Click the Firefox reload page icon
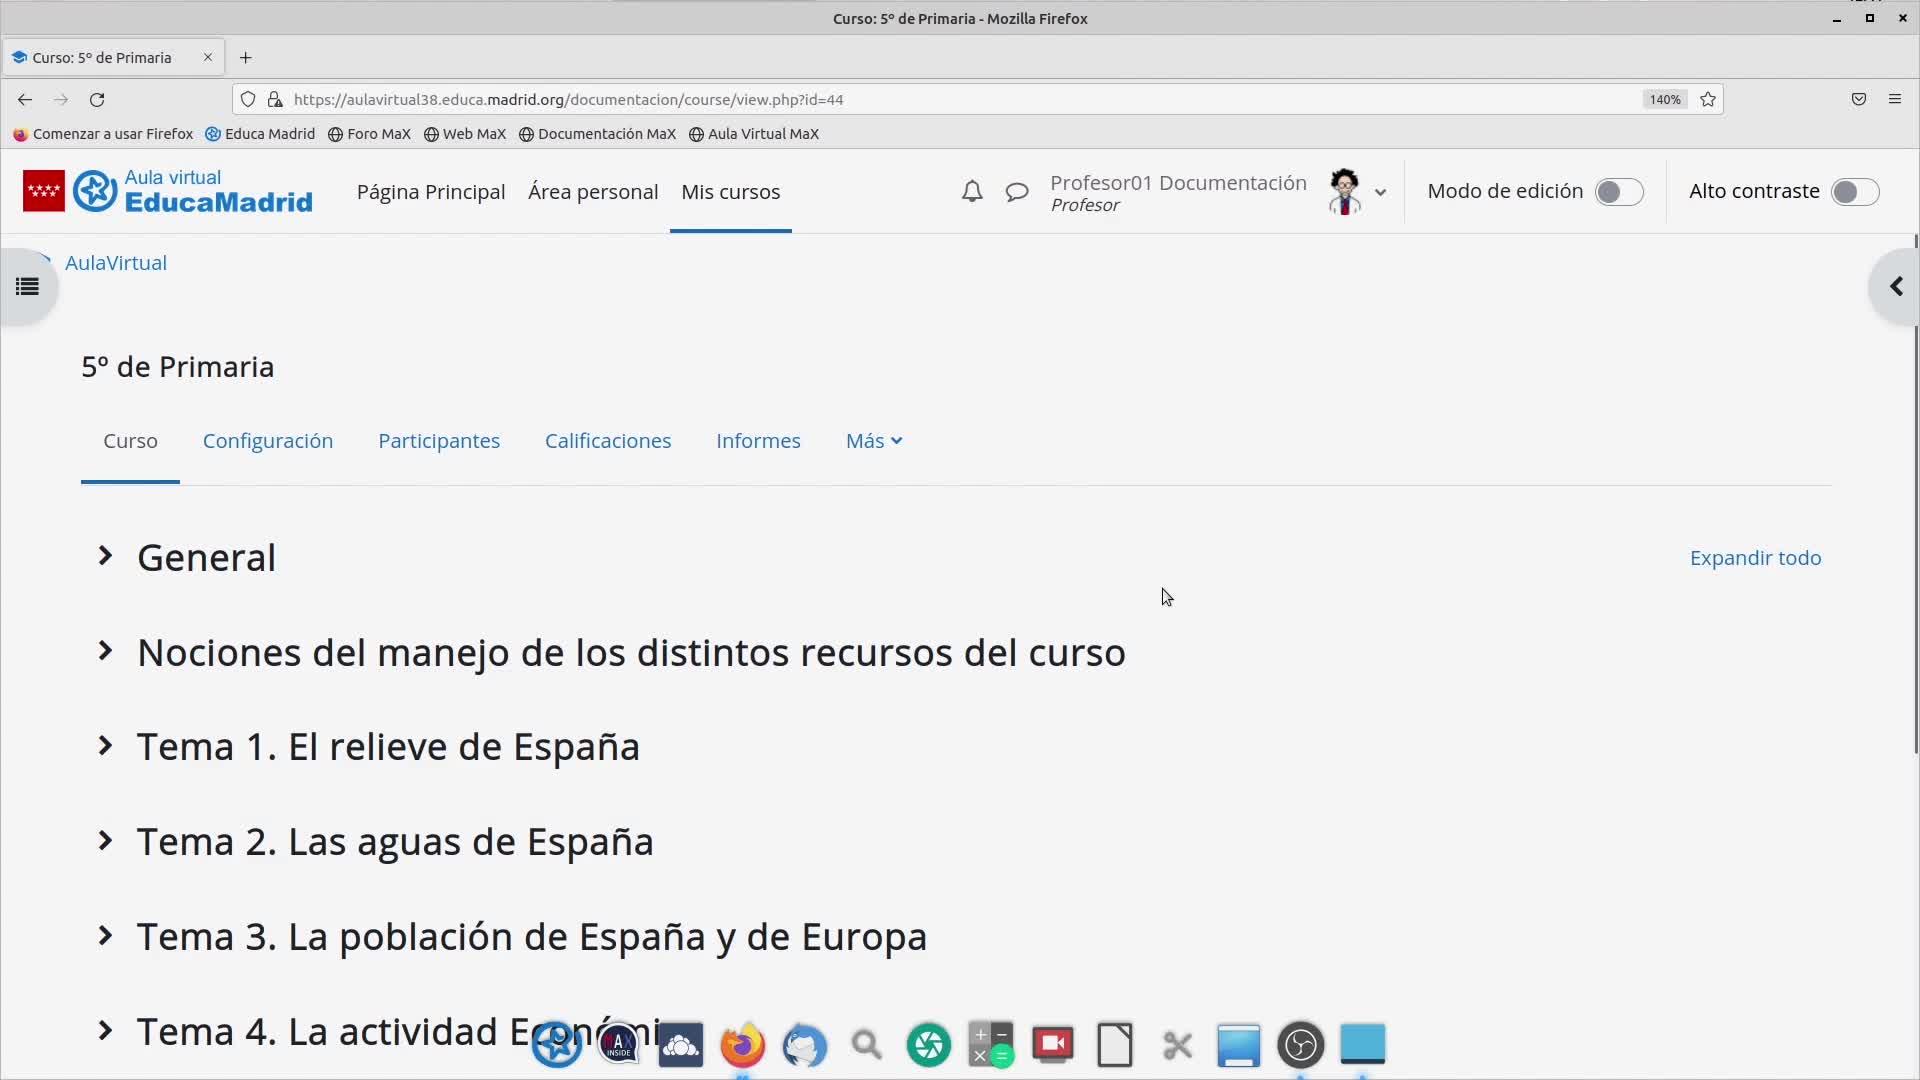This screenshot has width=1920, height=1080. coord(97,99)
